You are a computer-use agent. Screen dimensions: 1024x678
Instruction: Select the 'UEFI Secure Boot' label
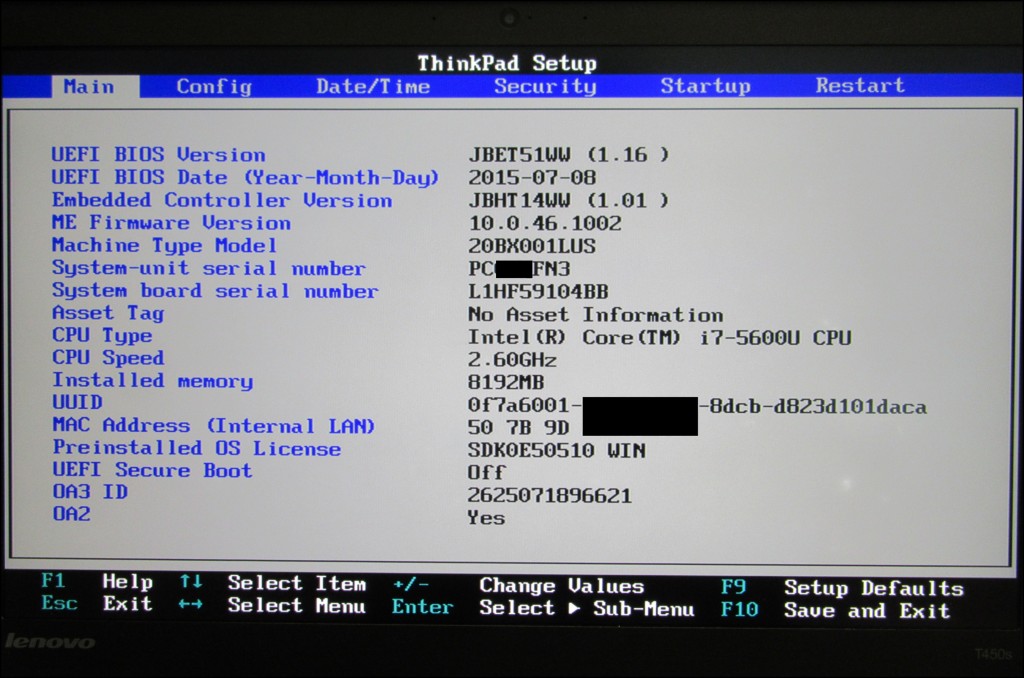tap(152, 470)
